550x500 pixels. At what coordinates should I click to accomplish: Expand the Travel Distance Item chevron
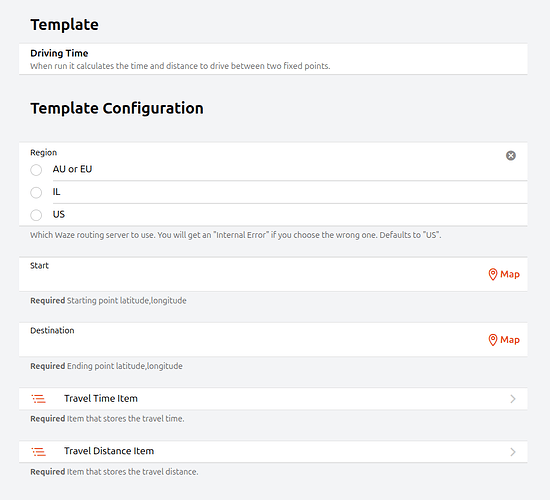[x=513, y=452]
